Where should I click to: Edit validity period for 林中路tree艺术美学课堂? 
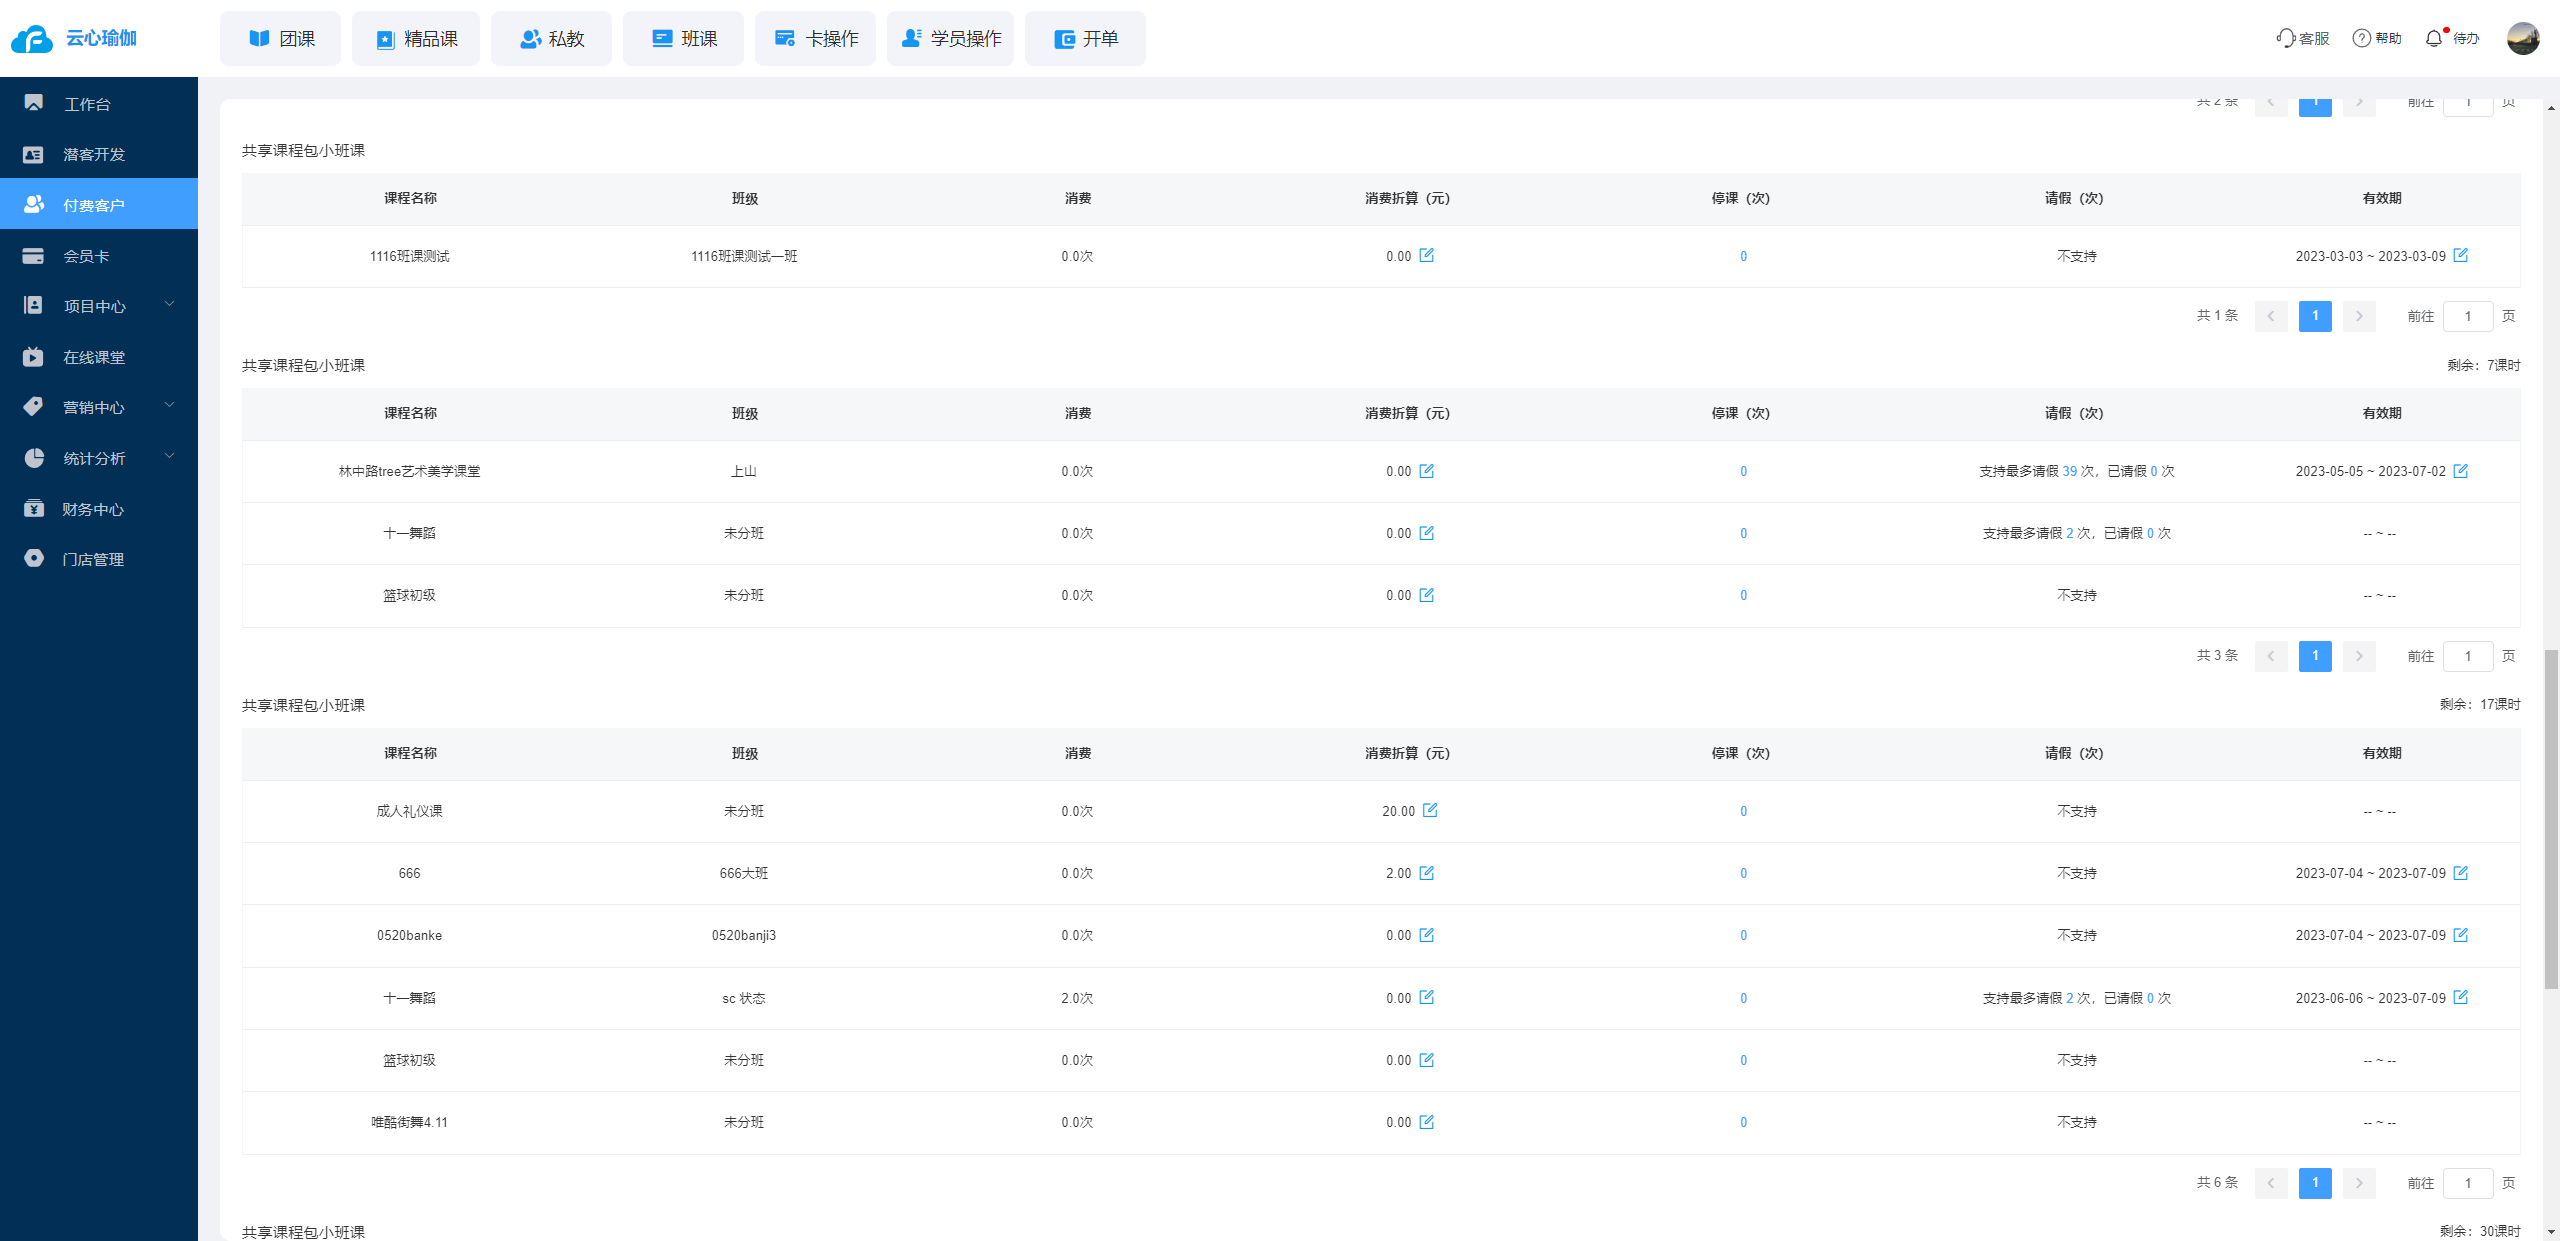pyautogui.click(x=2461, y=471)
